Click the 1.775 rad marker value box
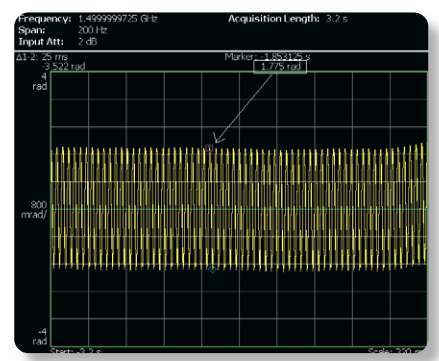Image resolution: width=439 pixels, height=361 pixels. click(280, 67)
